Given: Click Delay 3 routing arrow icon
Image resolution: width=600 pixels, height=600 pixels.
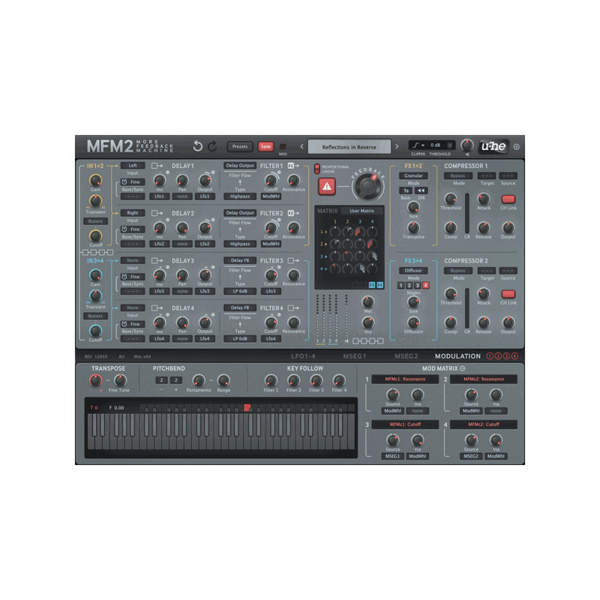Looking at the screenshot, I should click(157, 261).
